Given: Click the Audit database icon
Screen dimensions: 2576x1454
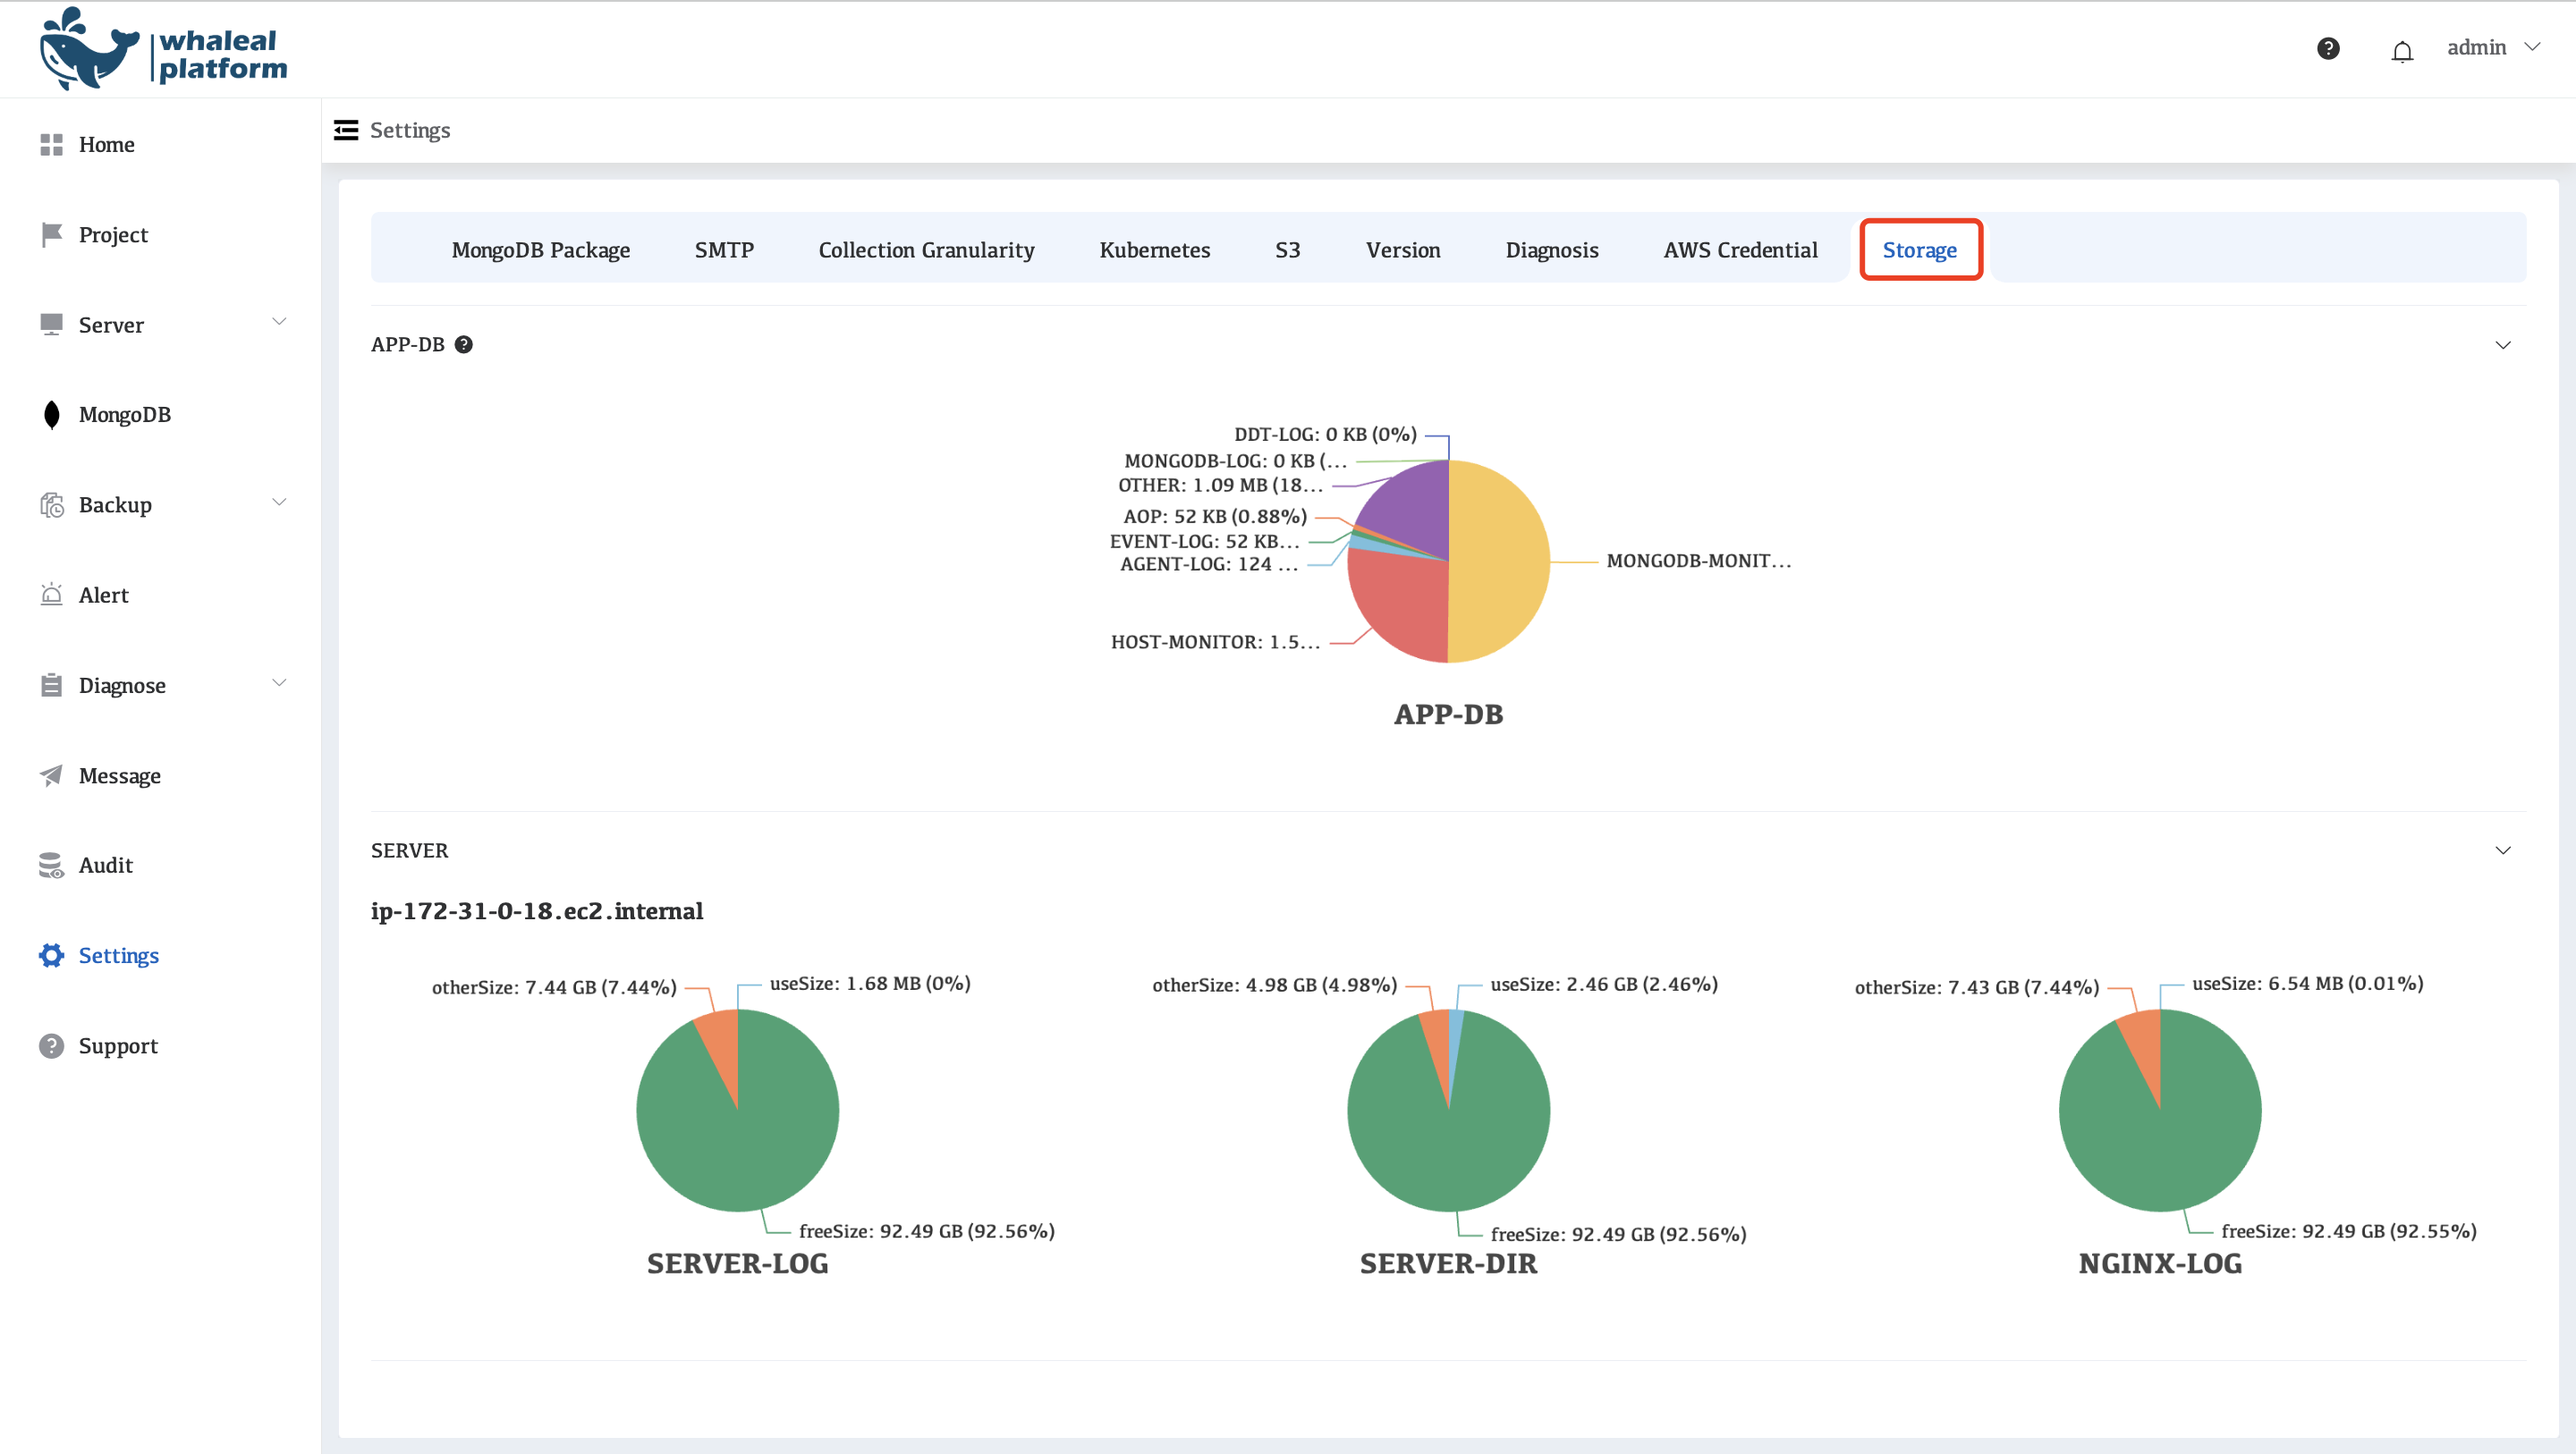Looking at the screenshot, I should [51, 865].
